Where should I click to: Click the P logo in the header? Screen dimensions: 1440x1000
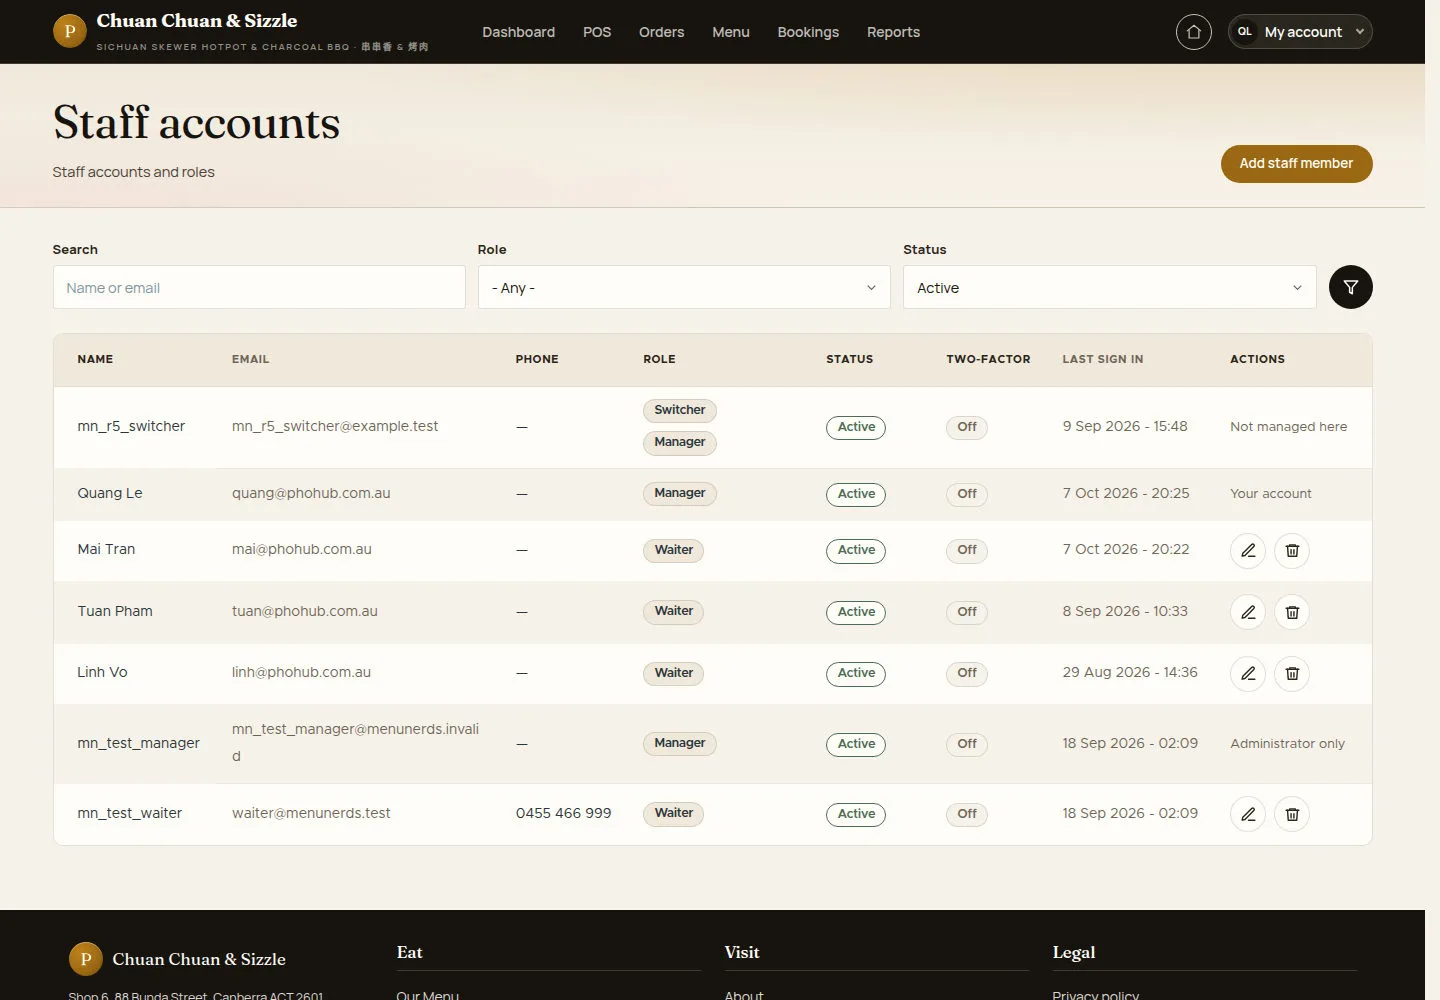coord(69,31)
